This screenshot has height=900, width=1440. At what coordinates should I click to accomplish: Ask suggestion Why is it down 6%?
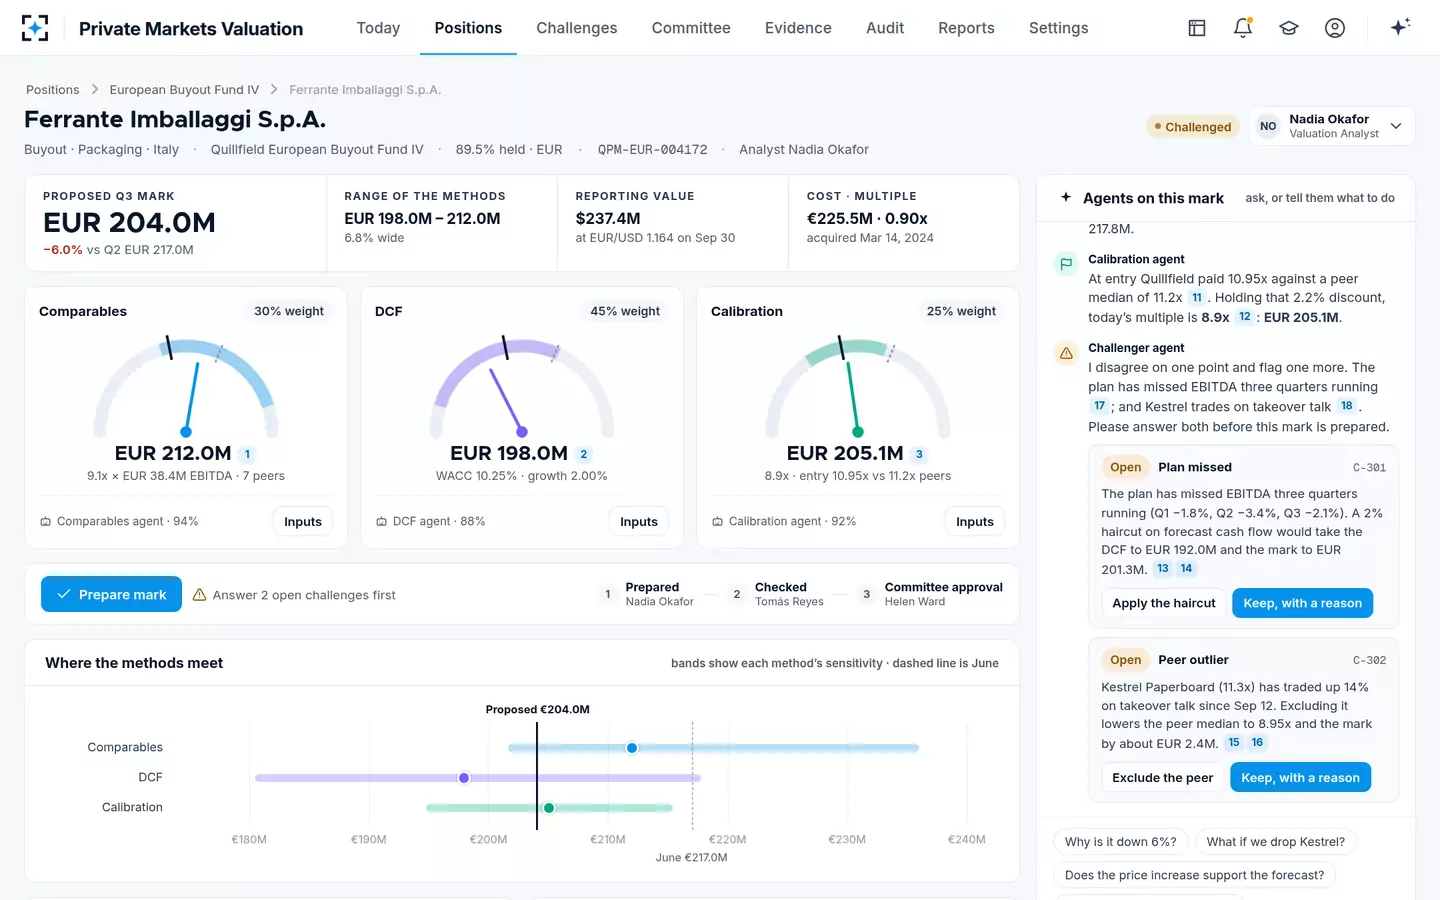[x=1121, y=842]
